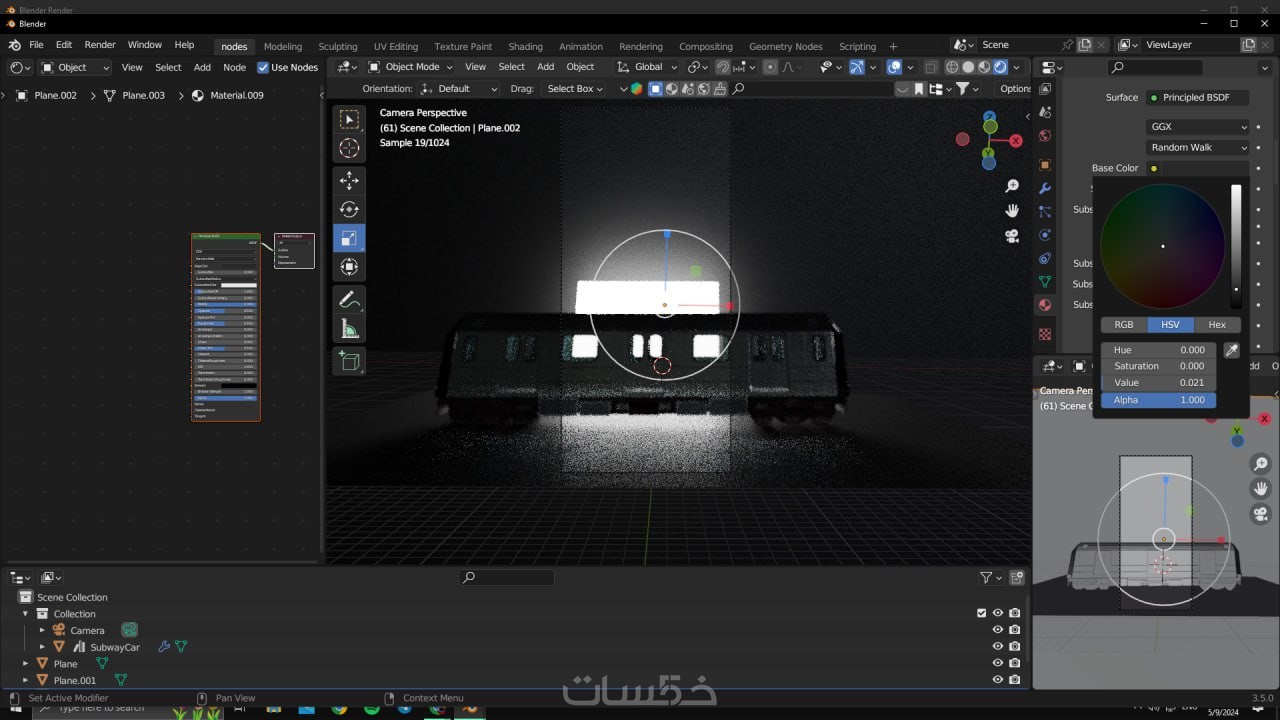Toggle the Use Nodes checkbox
The image size is (1280, 720).
pos(263,67)
